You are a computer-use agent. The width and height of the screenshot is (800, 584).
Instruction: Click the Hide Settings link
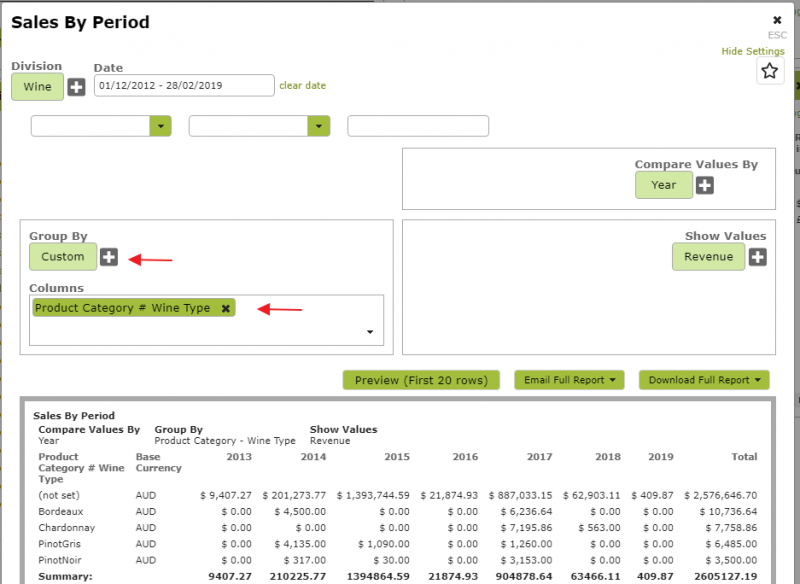(x=753, y=51)
